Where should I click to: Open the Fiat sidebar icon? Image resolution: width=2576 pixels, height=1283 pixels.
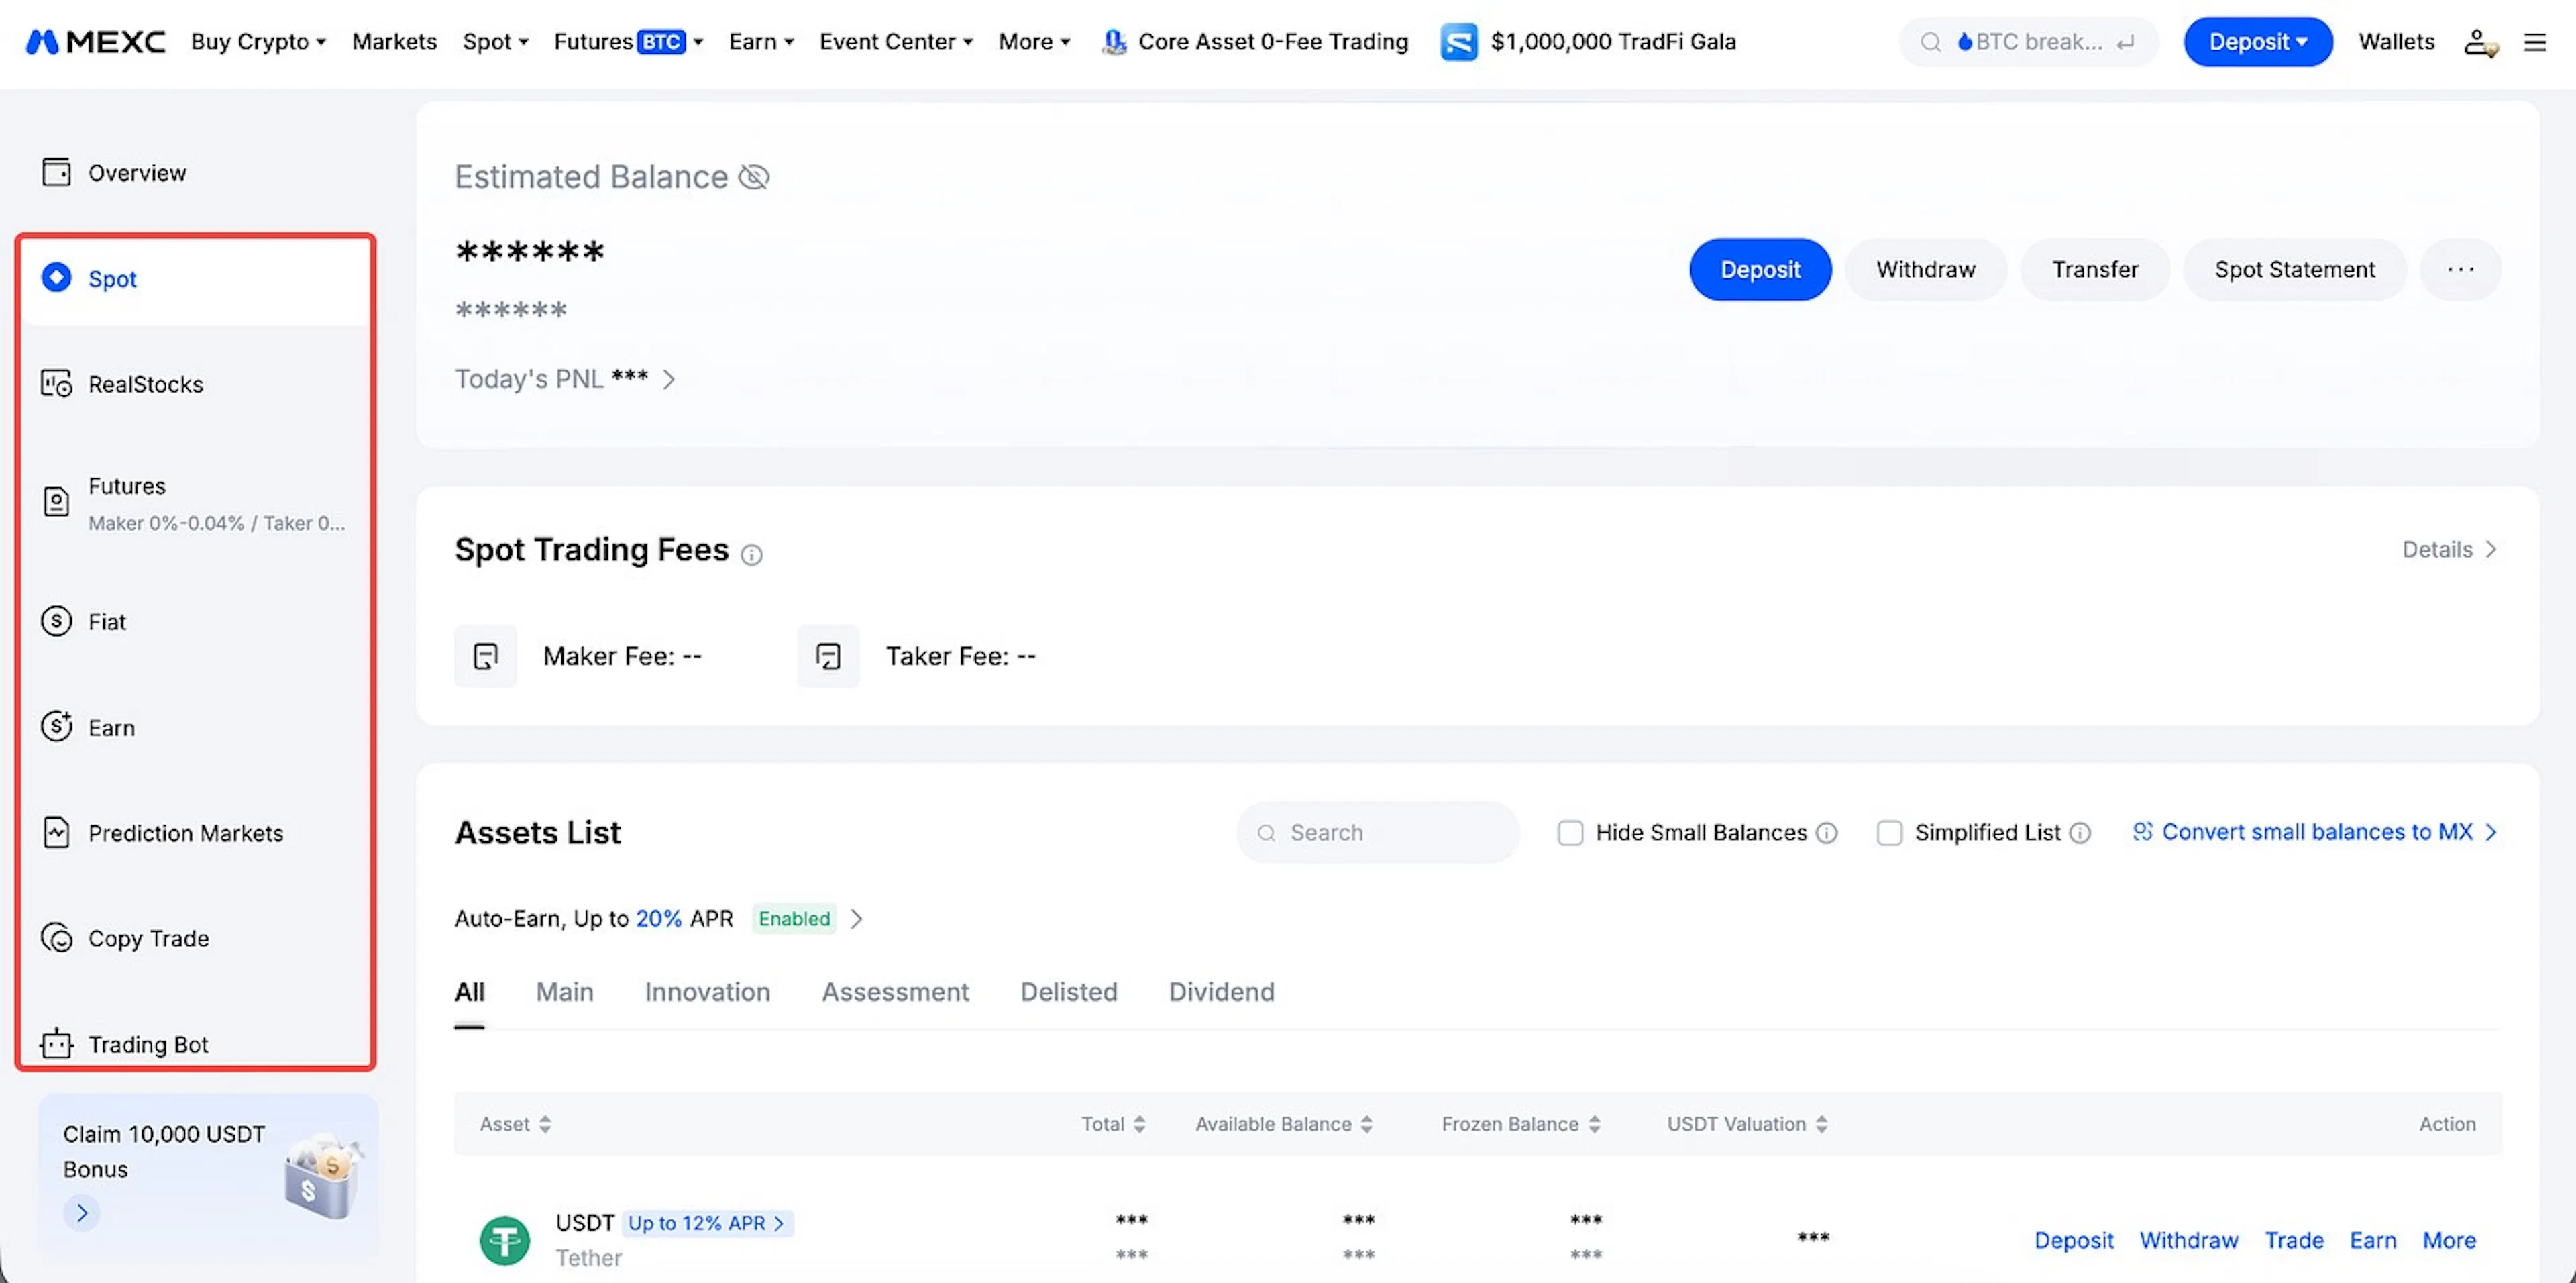click(56, 621)
